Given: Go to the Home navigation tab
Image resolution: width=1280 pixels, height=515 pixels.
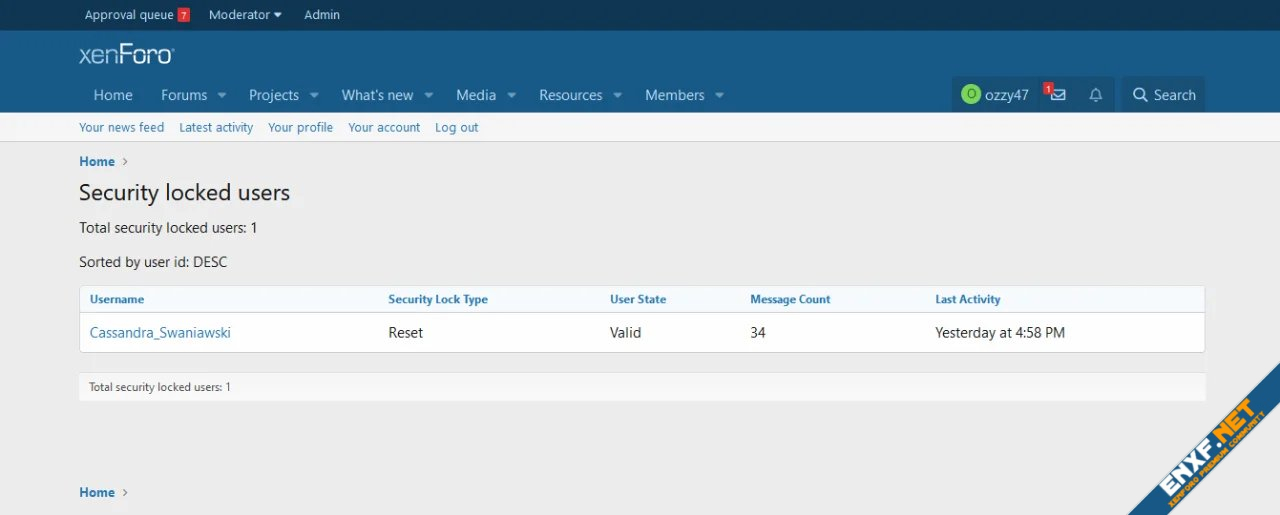Looking at the screenshot, I should click(x=113, y=95).
